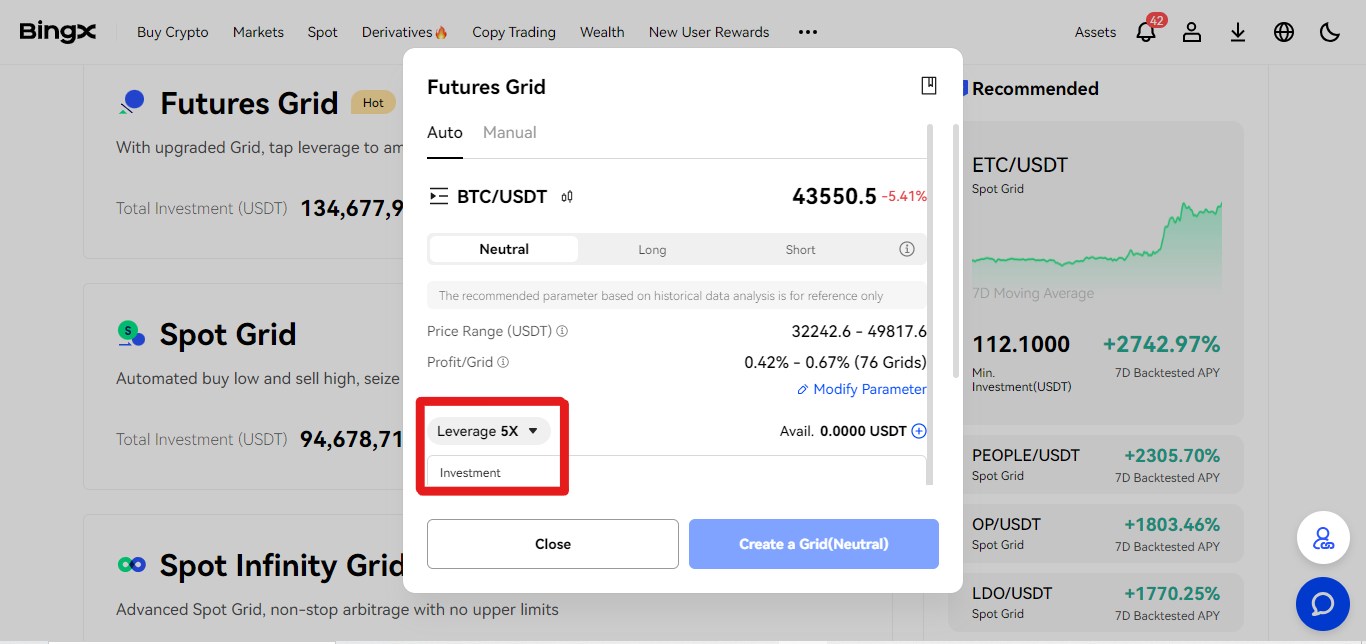Open the language globe icon
Screen dimensions: 1366x644
pos(1284,32)
